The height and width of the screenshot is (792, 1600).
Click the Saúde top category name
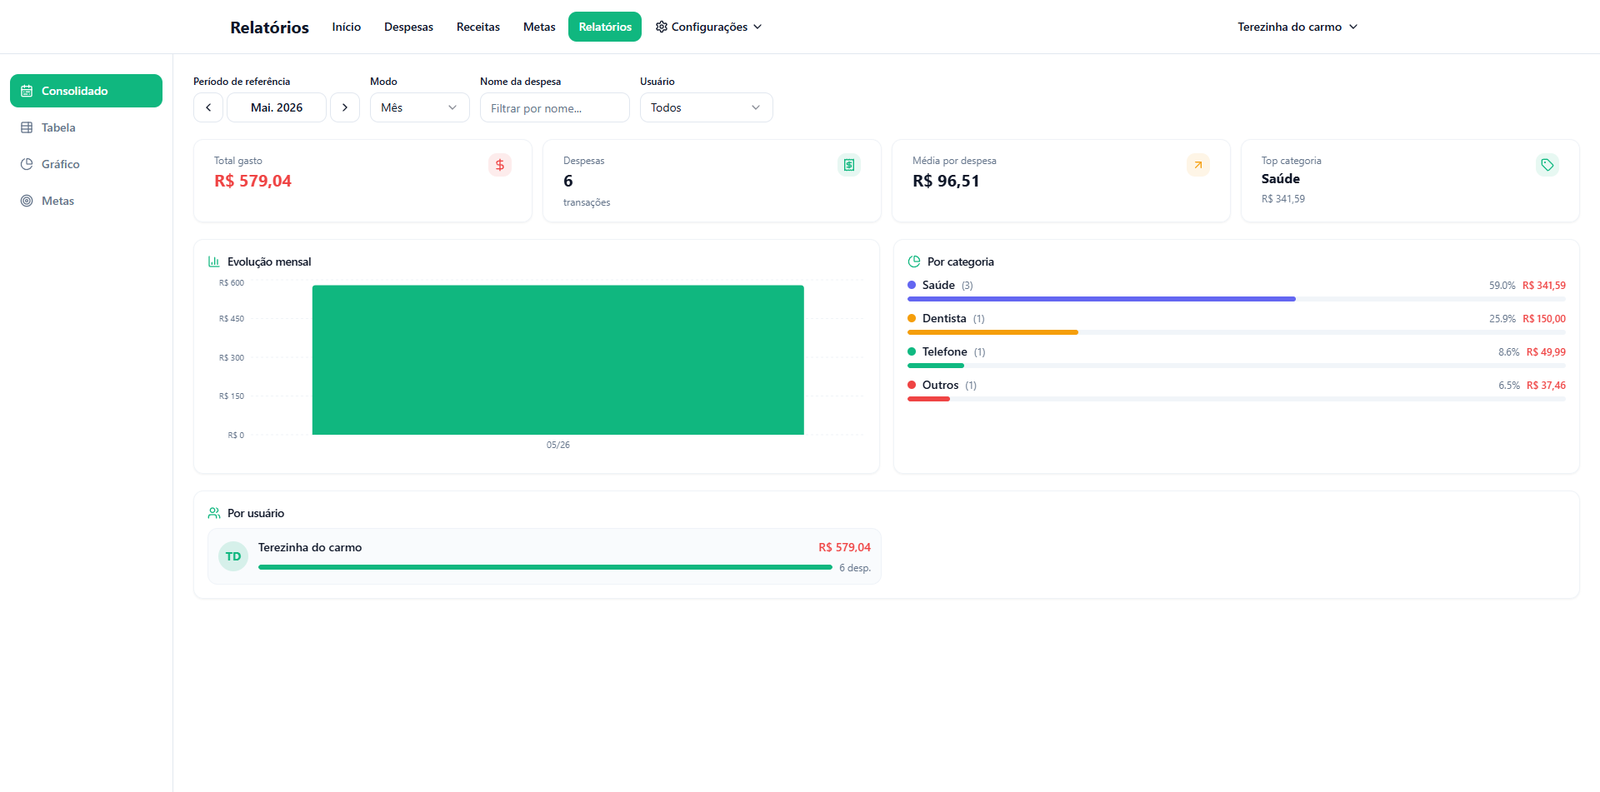click(x=1281, y=179)
